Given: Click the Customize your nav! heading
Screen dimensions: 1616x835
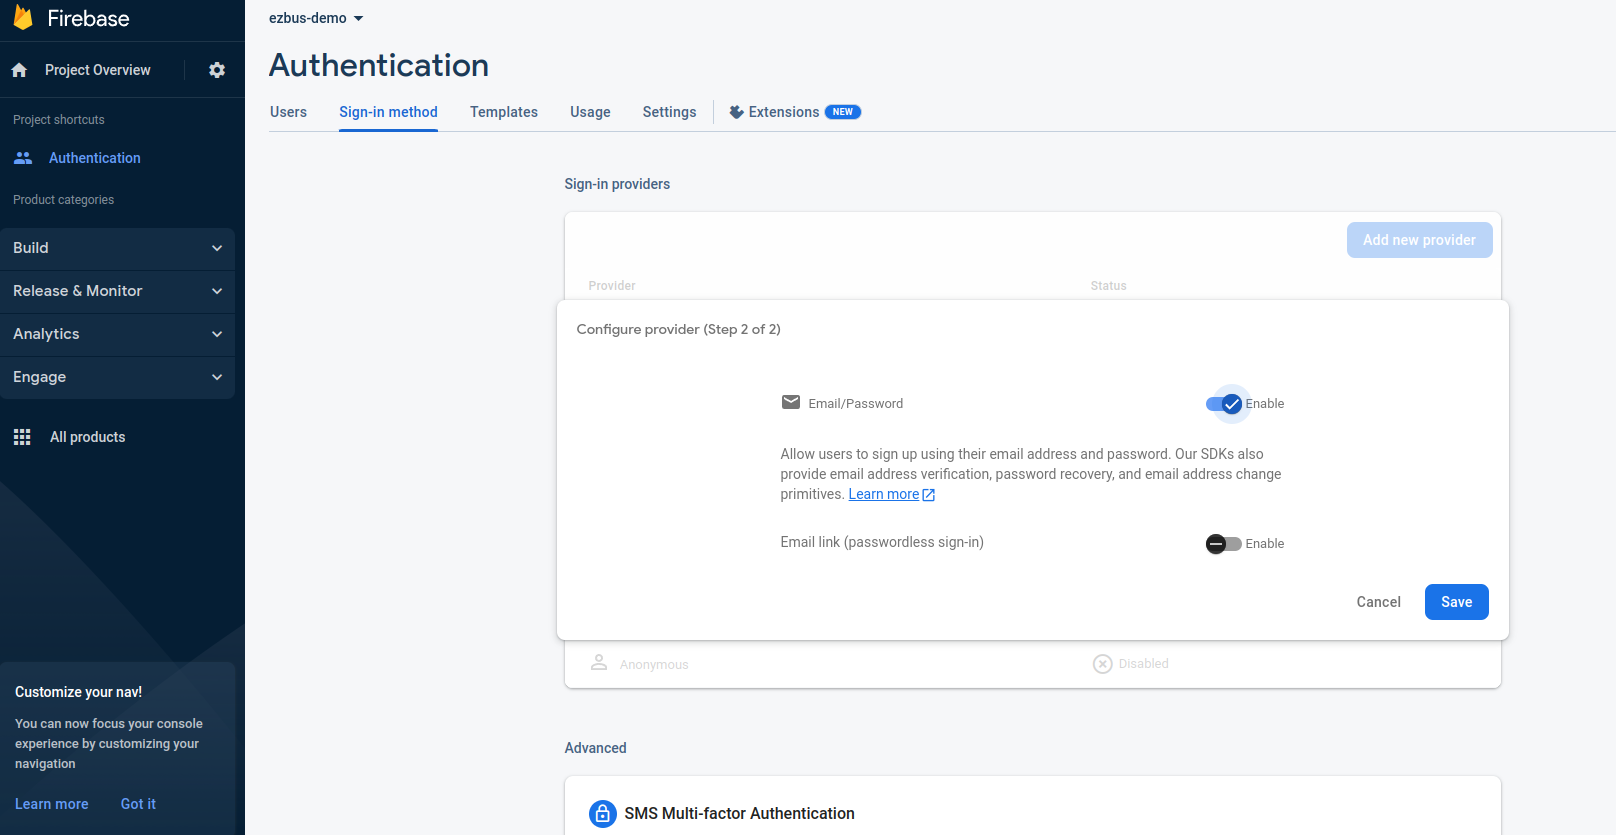Looking at the screenshot, I should [78, 692].
